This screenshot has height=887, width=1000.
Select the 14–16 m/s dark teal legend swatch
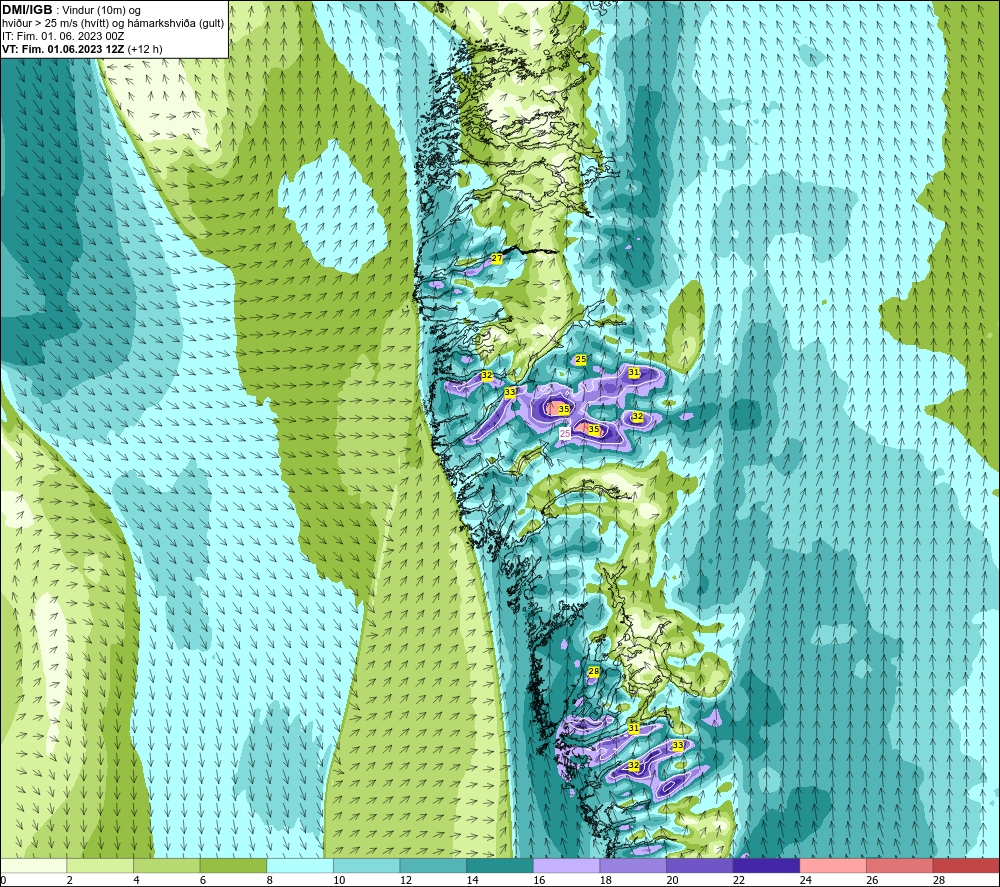500,865
